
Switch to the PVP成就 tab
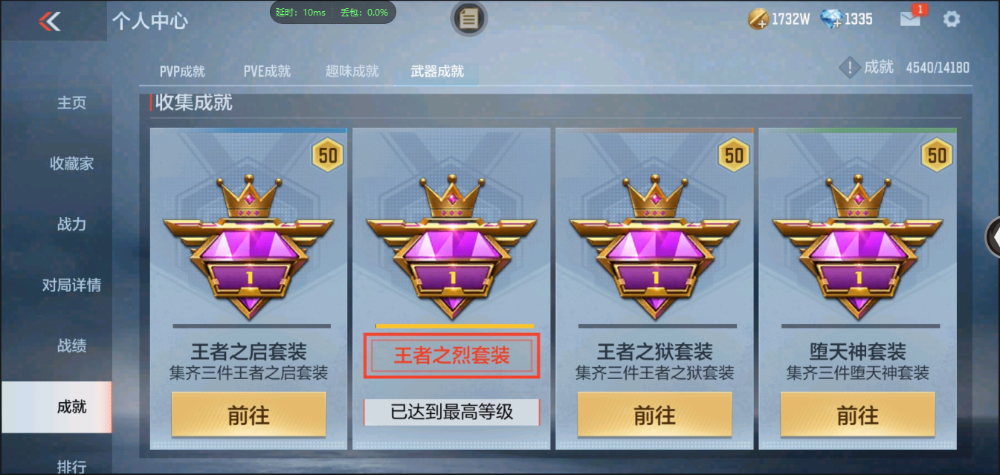point(182,71)
